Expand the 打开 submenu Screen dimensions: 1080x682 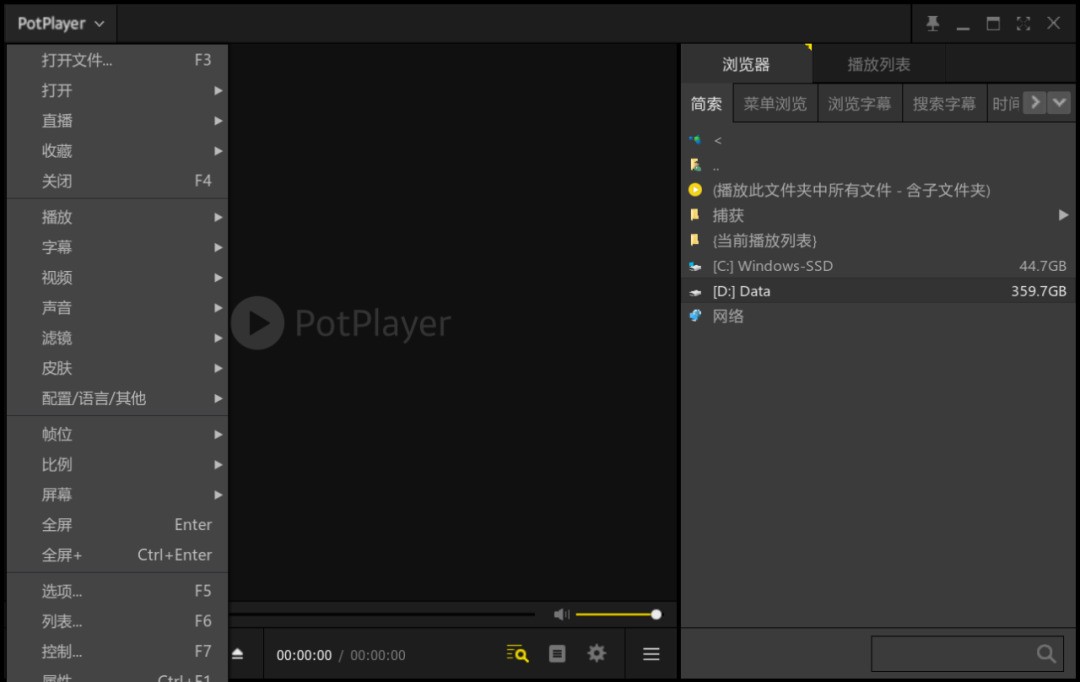[x=118, y=90]
